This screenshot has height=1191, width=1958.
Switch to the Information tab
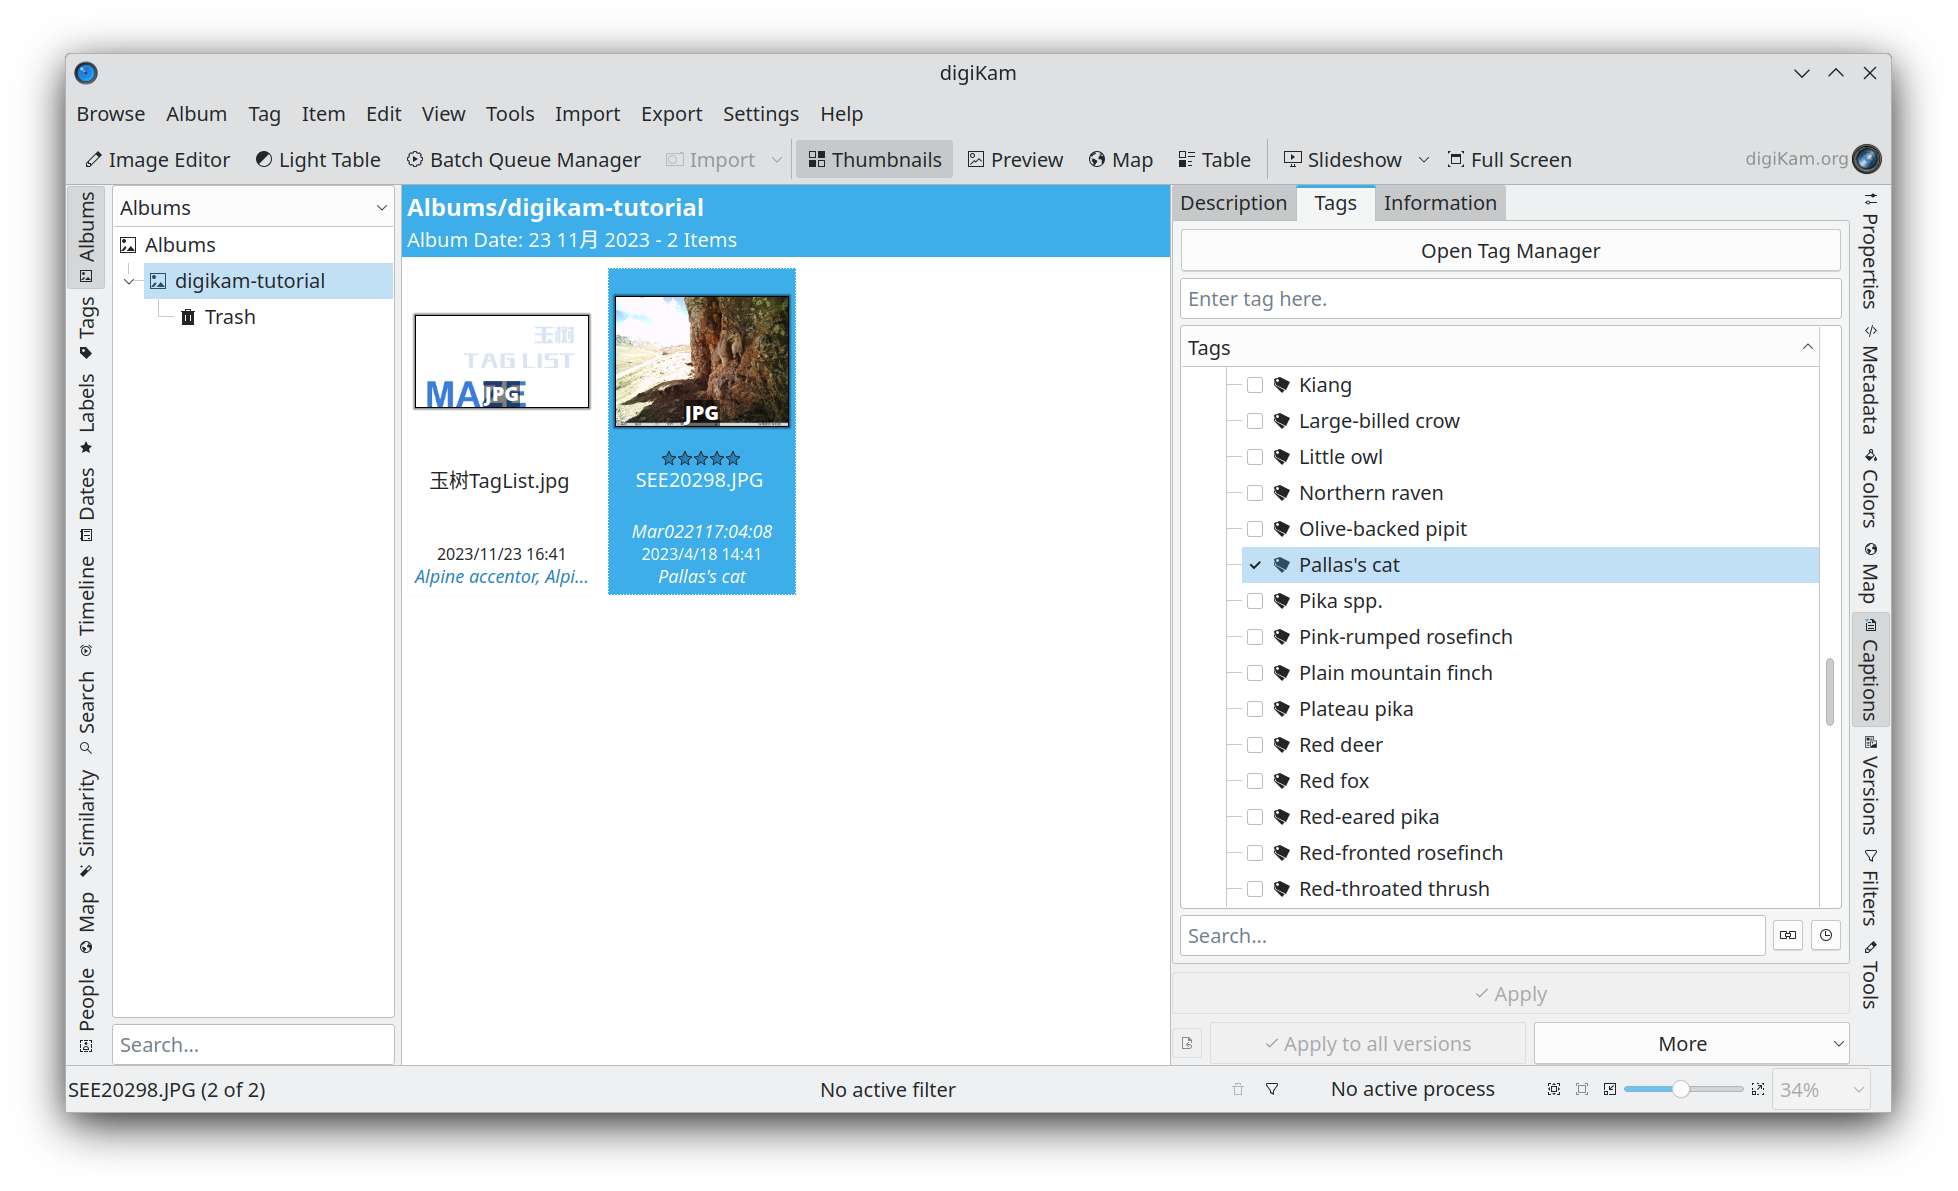click(x=1439, y=203)
